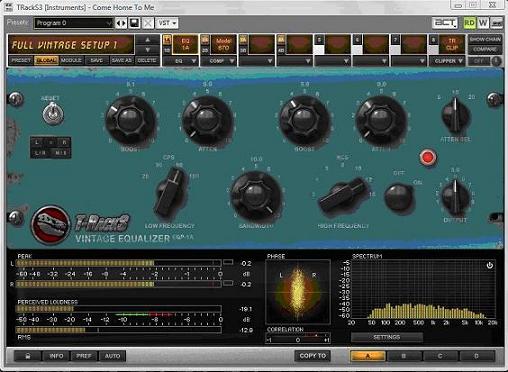The height and width of the screenshot is (372, 508).
Task: Click the BANDWIDTH knob
Action: [256, 195]
